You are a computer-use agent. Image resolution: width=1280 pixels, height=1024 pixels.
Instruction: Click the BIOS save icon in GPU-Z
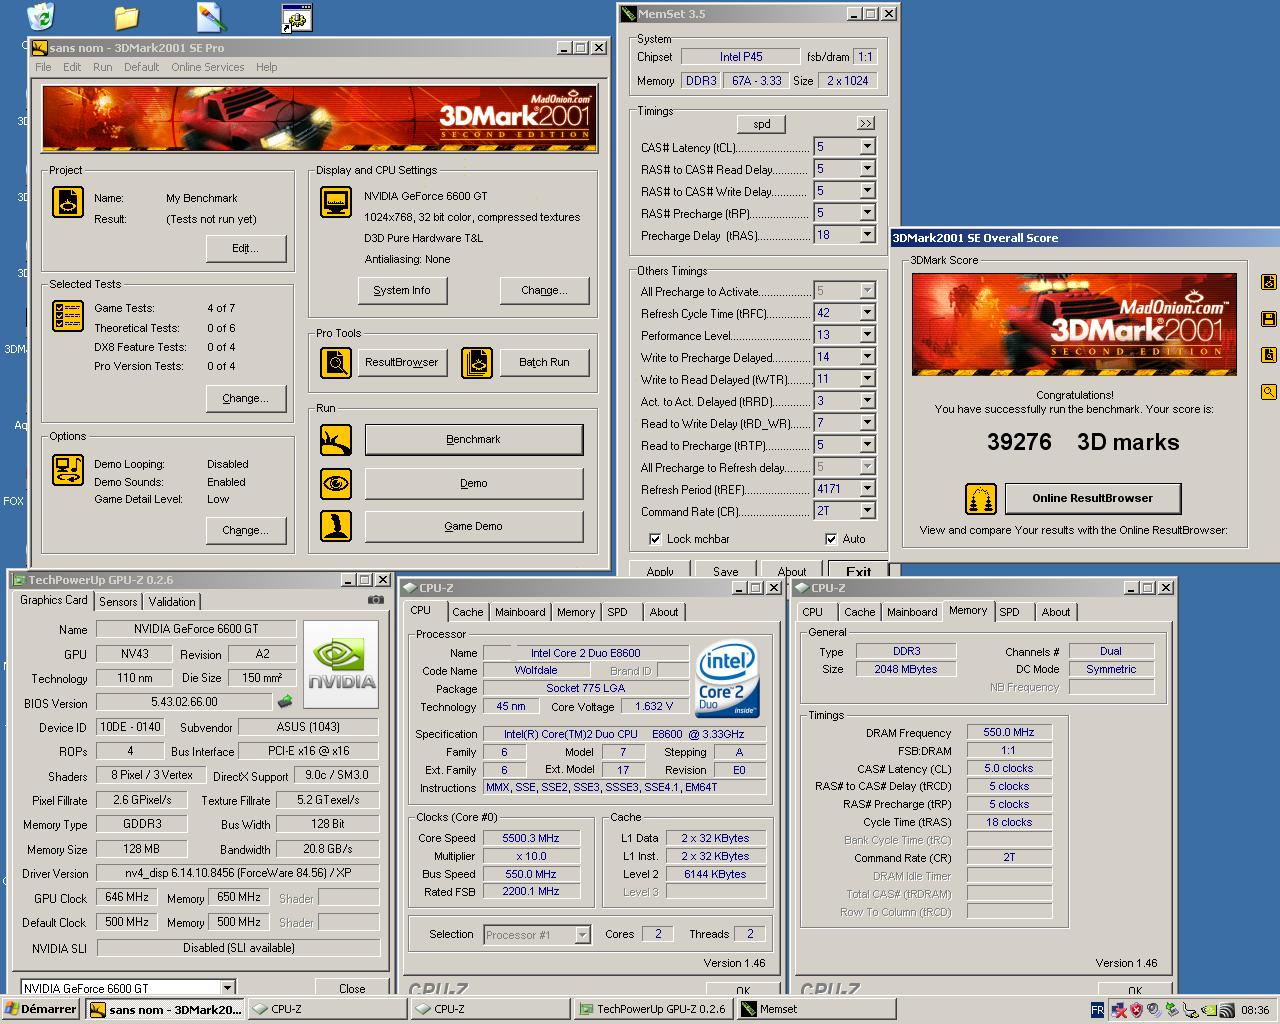pos(285,702)
